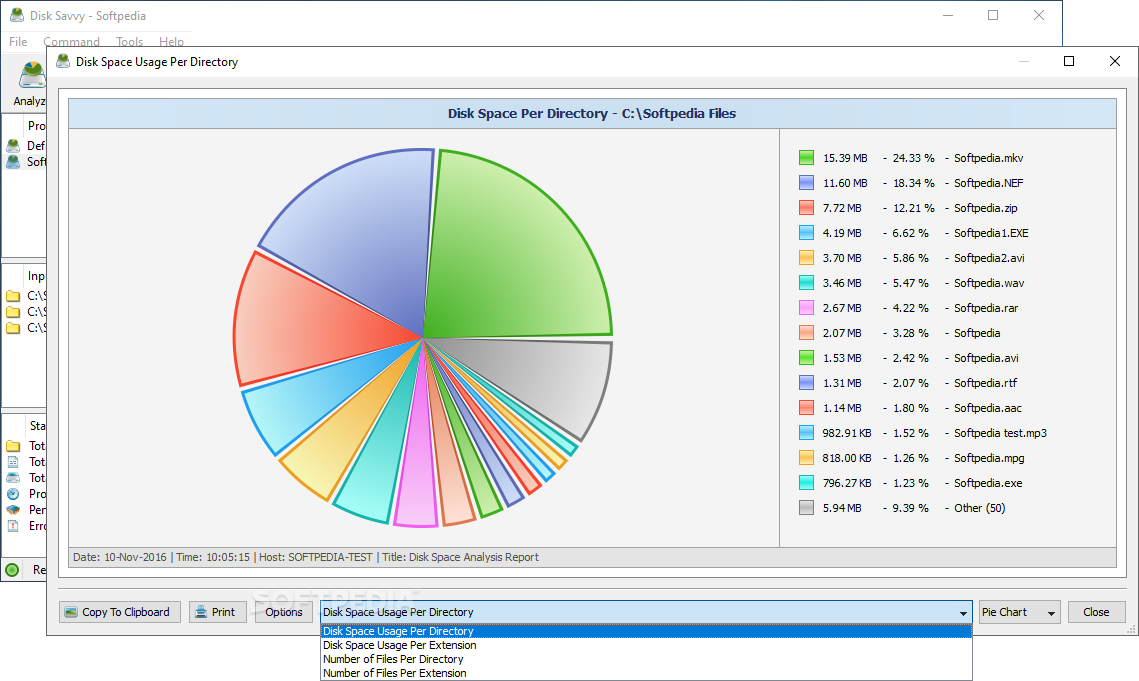Screen dimensions: 1139x681
Task: Click the Per status row icon
Action: tap(13, 509)
